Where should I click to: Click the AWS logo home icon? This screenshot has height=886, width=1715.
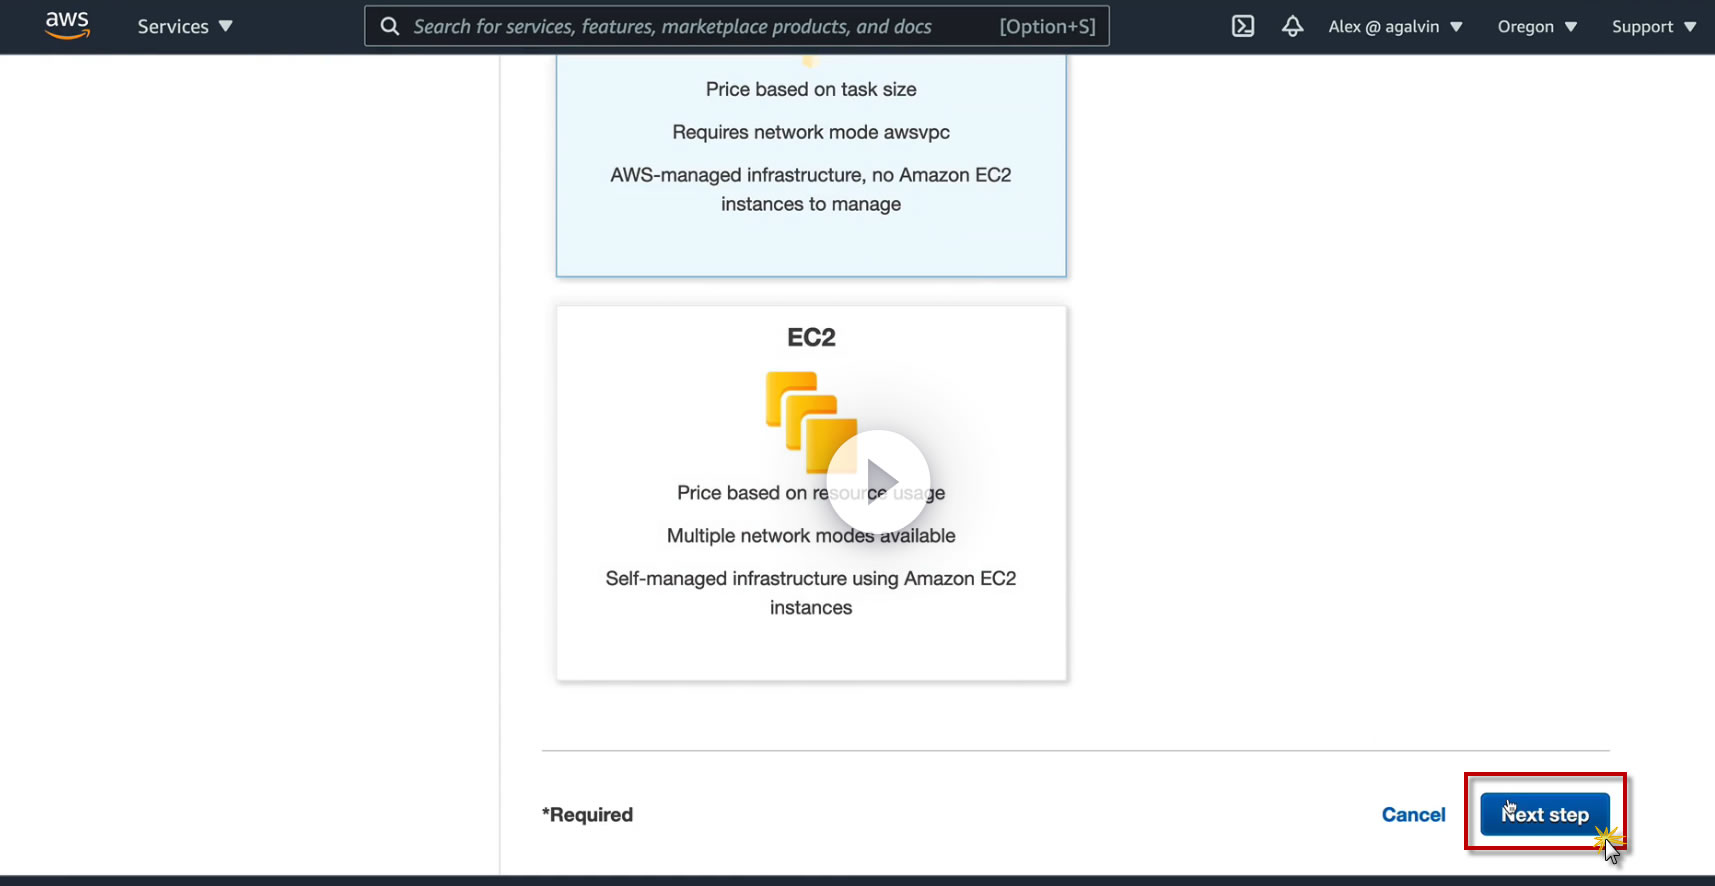click(x=67, y=25)
